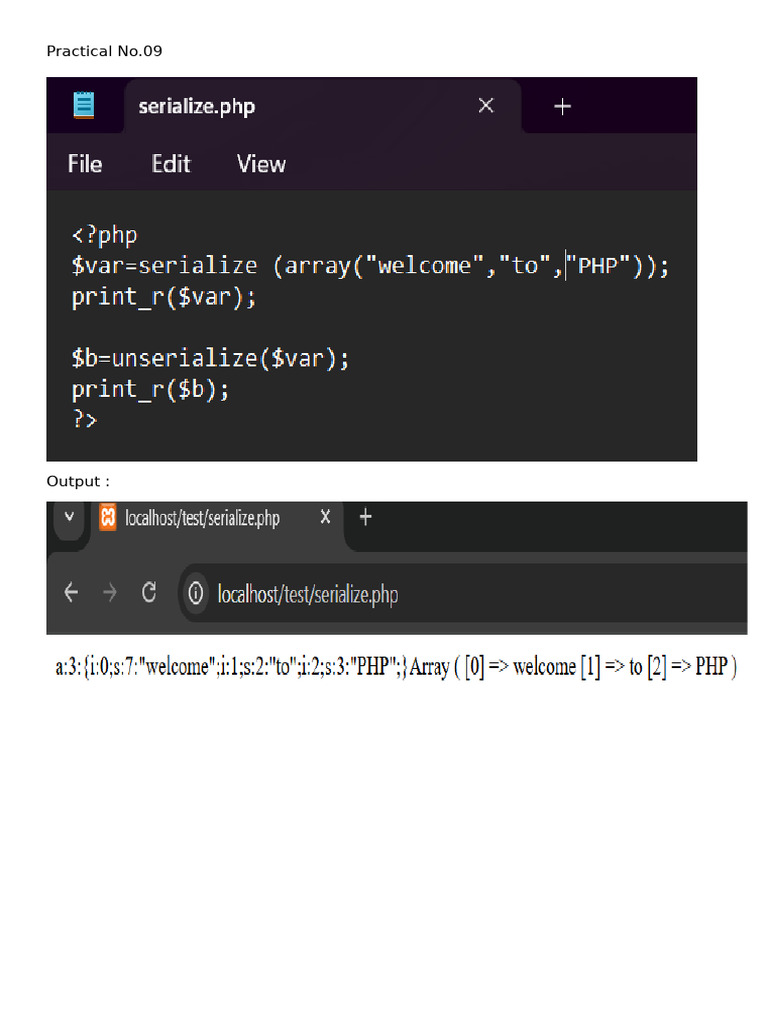768x1024 pixels.
Task: Click the print_r($var) code line
Action: pyautogui.click(x=164, y=297)
